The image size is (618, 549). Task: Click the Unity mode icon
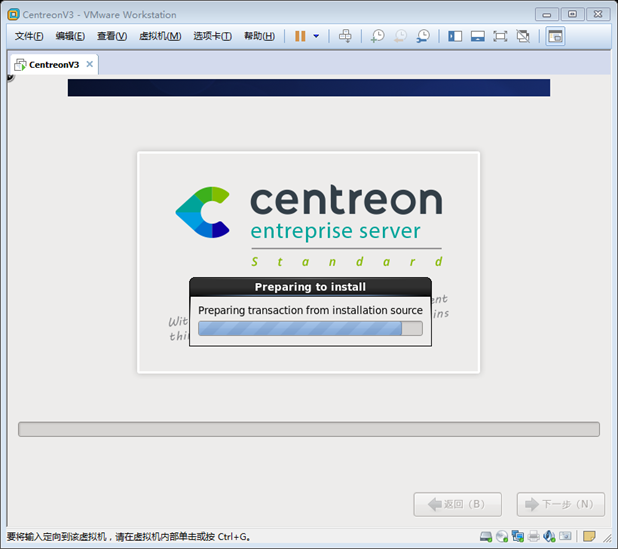[523, 36]
